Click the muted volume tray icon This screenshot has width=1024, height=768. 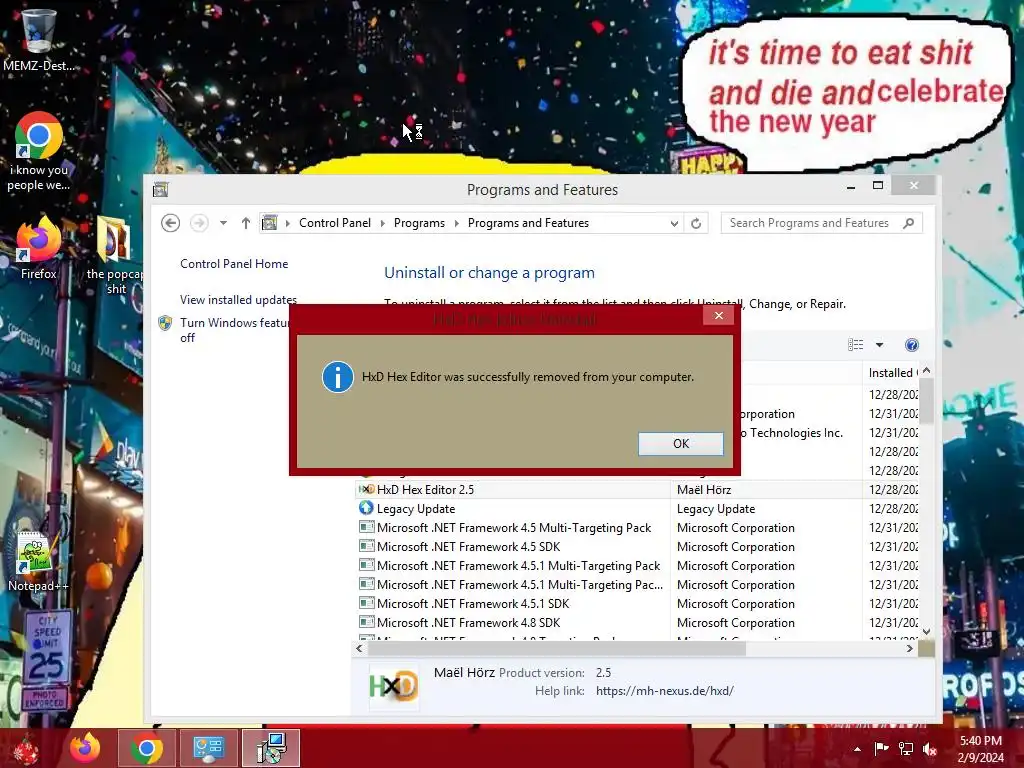click(x=930, y=749)
